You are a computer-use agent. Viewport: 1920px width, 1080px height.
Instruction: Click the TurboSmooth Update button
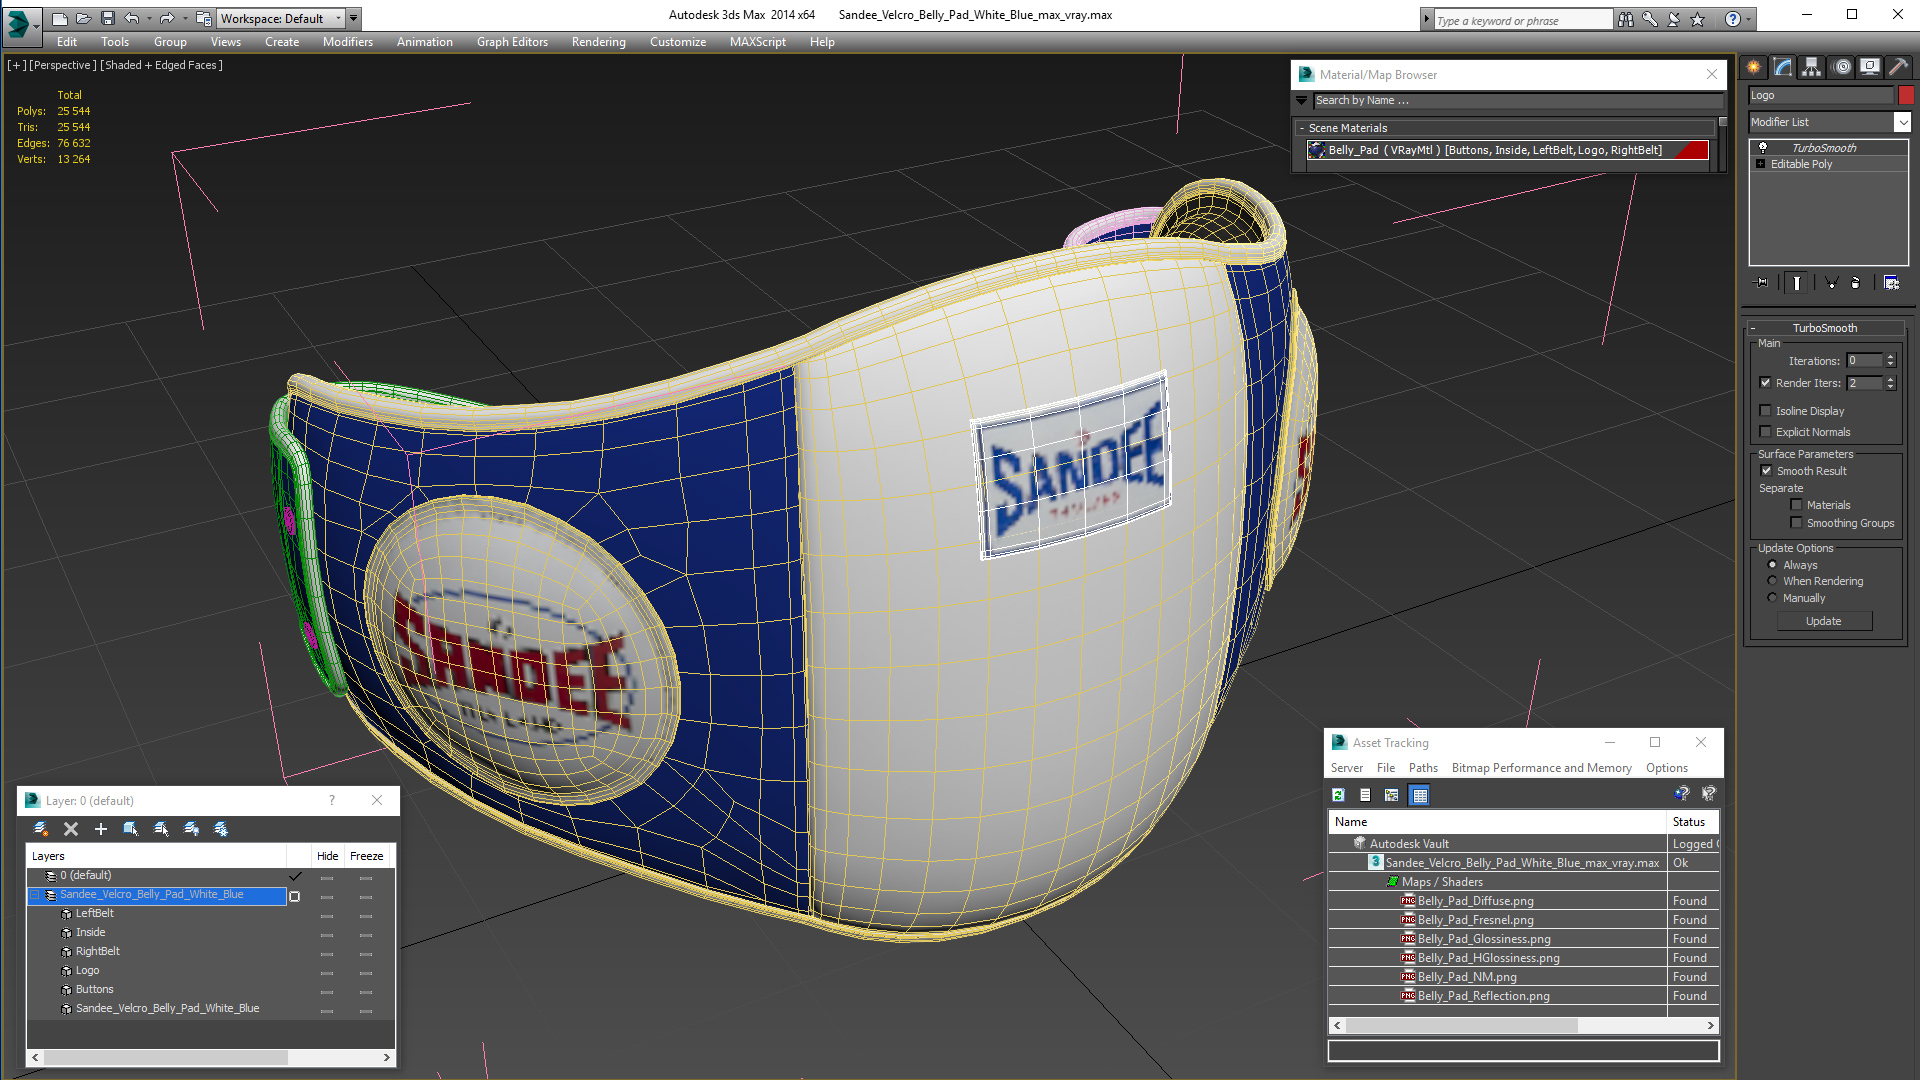tap(1824, 621)
